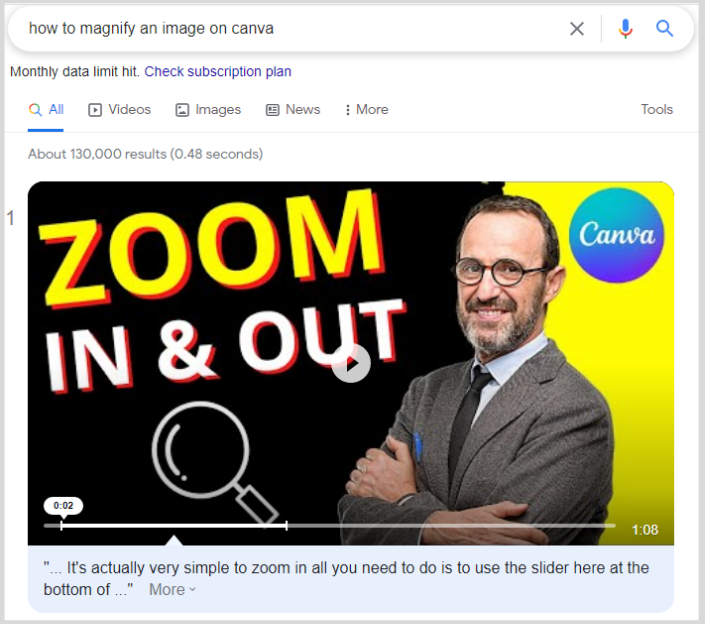The image size is (705, 624).
Task: Click the Canva logo badge in thumbnail
Action: 616,235
